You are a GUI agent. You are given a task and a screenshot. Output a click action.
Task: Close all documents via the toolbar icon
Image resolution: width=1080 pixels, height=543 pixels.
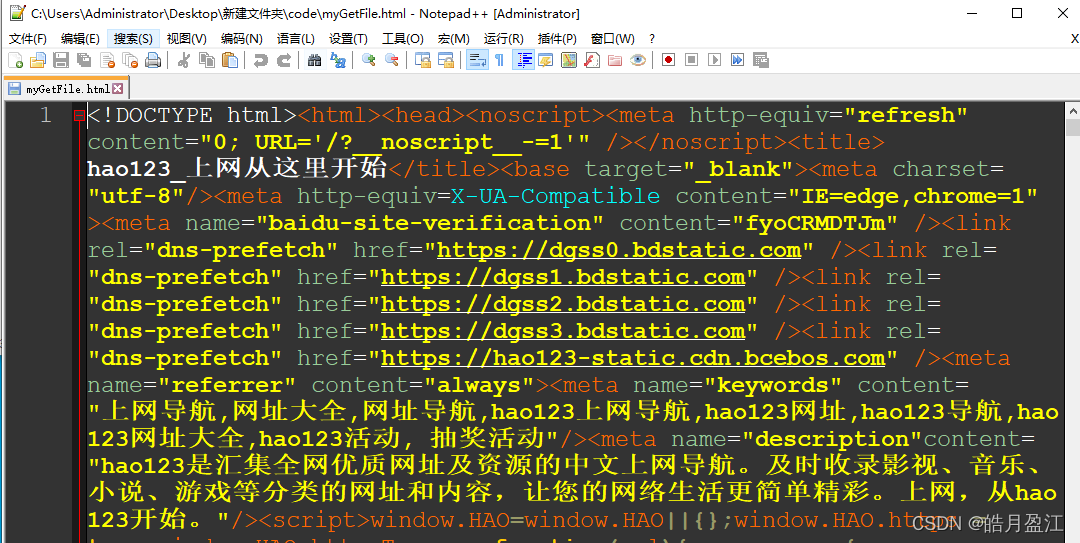pos(130,61)
